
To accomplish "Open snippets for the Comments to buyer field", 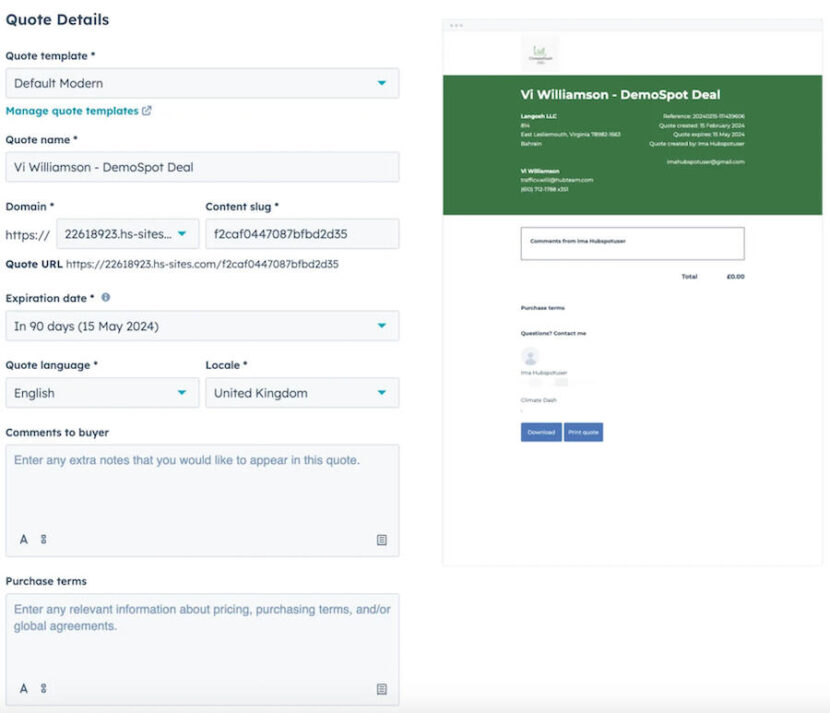I will click(x=381, y=538).
